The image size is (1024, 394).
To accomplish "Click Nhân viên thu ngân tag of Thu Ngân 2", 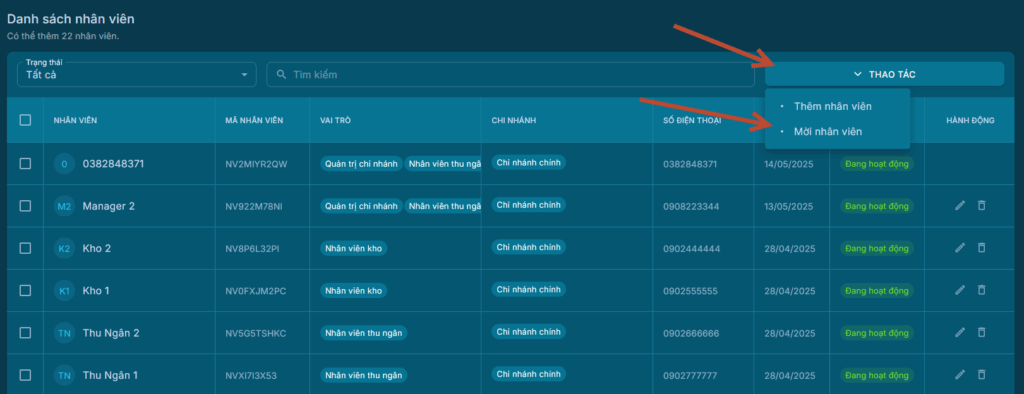I will (364, 333).
